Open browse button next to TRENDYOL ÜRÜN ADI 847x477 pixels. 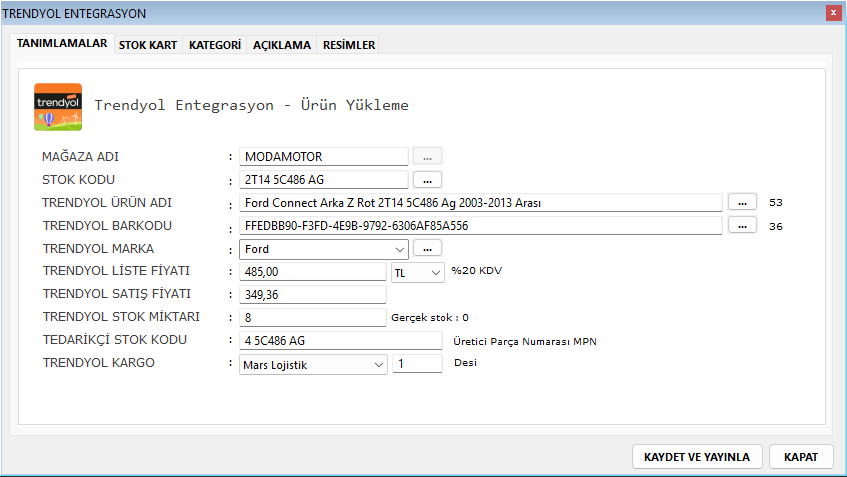742,202
